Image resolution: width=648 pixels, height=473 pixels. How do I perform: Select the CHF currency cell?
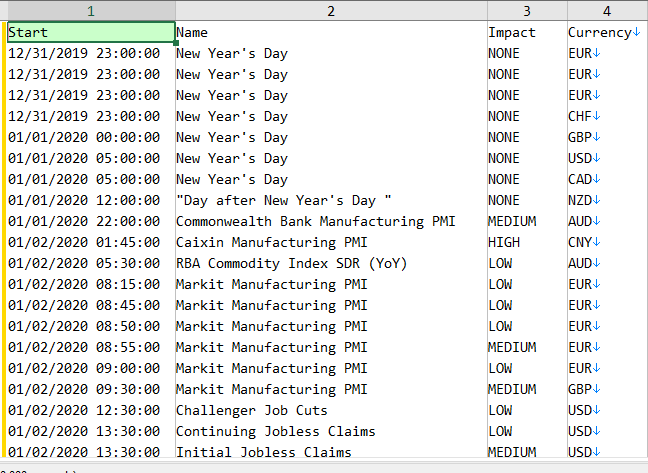point(607,116)
